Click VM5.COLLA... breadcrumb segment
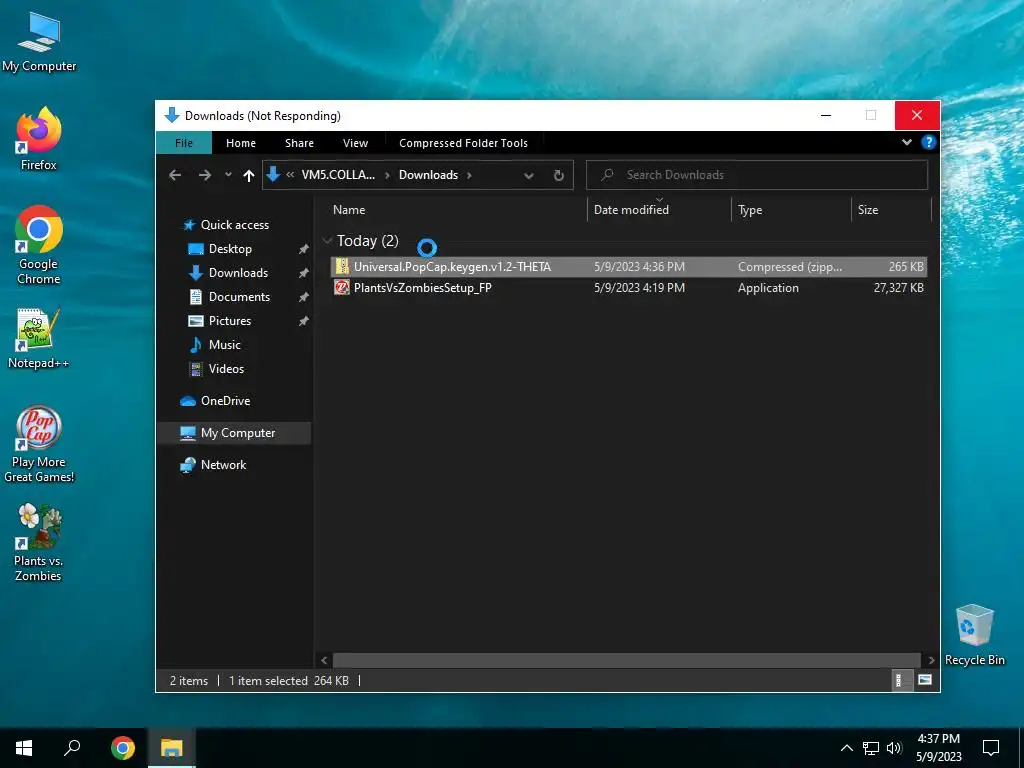 [x=338, y=175]
